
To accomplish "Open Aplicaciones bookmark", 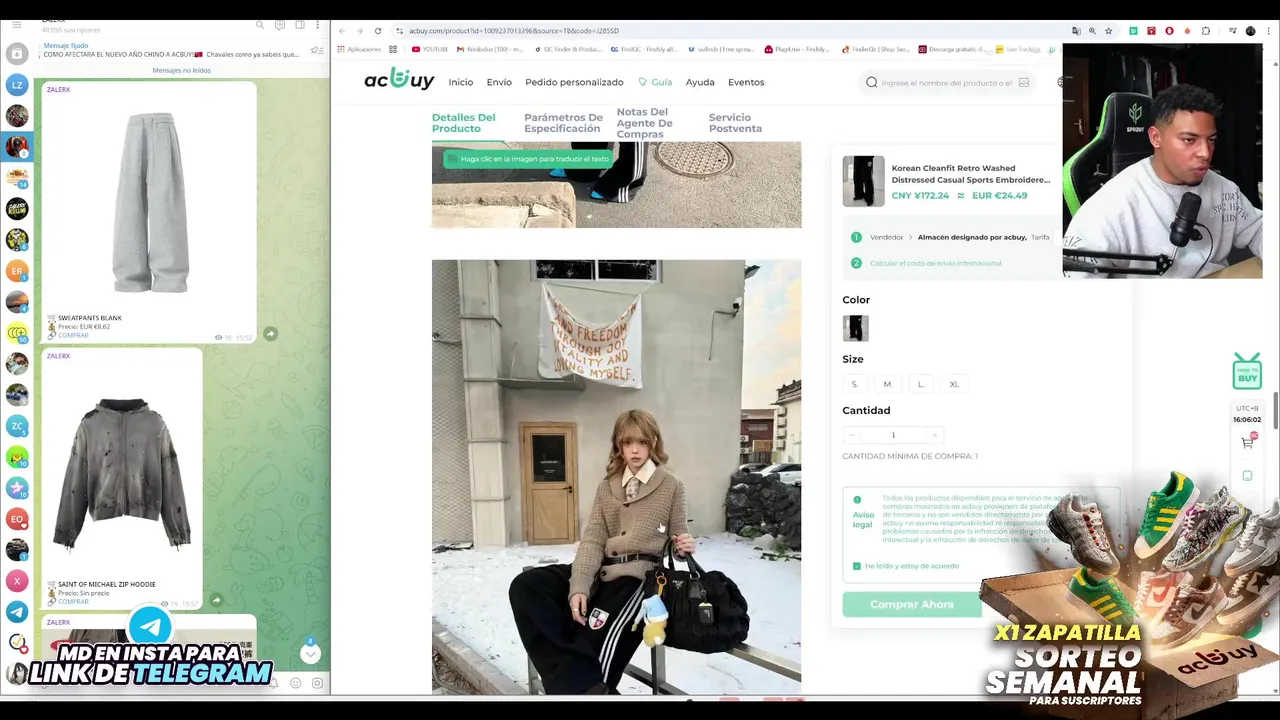I will [x=359, y=49].
